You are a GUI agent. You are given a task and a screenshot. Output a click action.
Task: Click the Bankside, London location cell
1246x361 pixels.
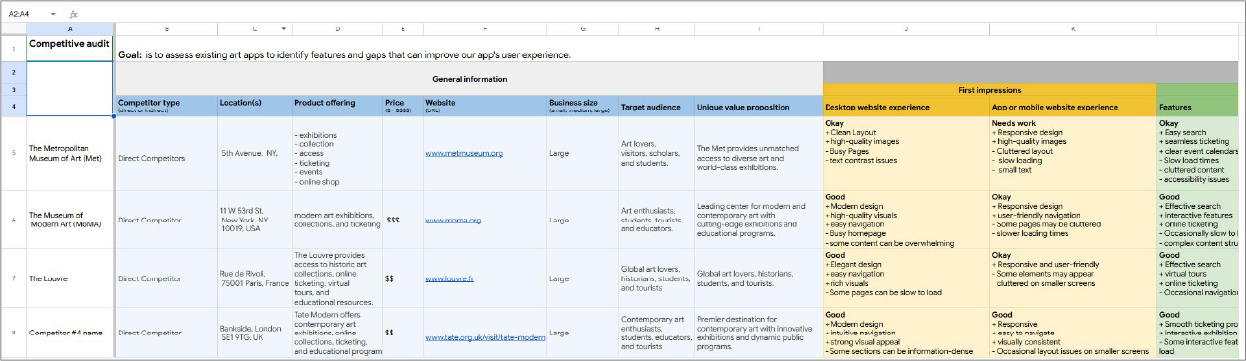254,333
